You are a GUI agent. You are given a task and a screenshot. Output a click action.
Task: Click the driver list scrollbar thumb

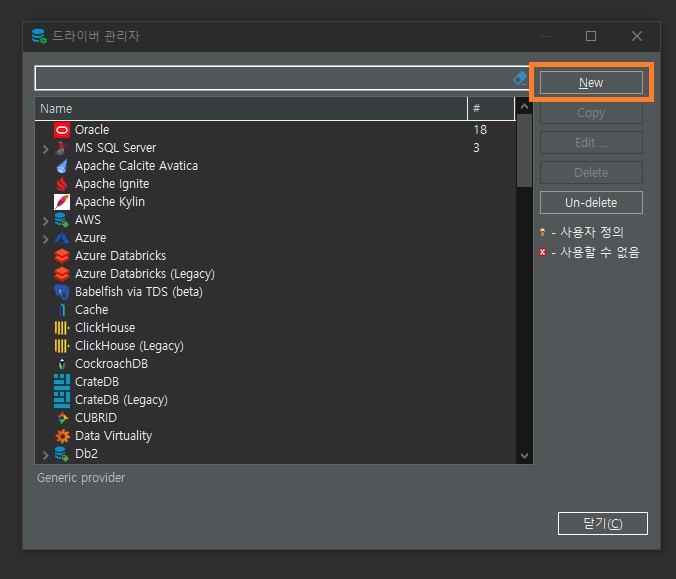click(x=524, y=151)
